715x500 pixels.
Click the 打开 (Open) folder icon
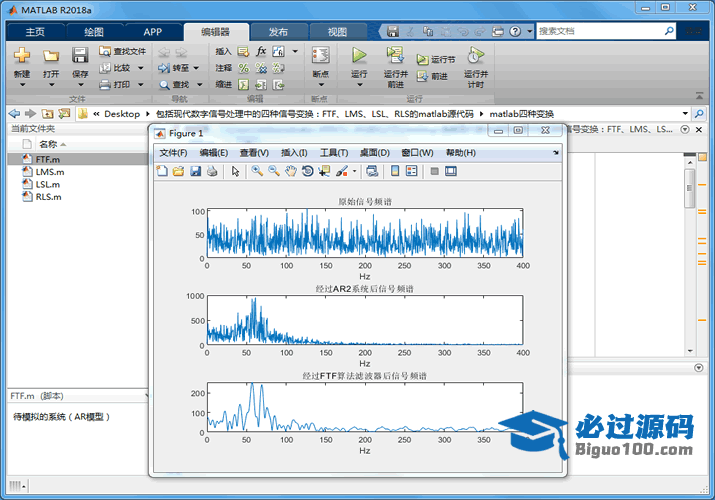pos(51,56)
